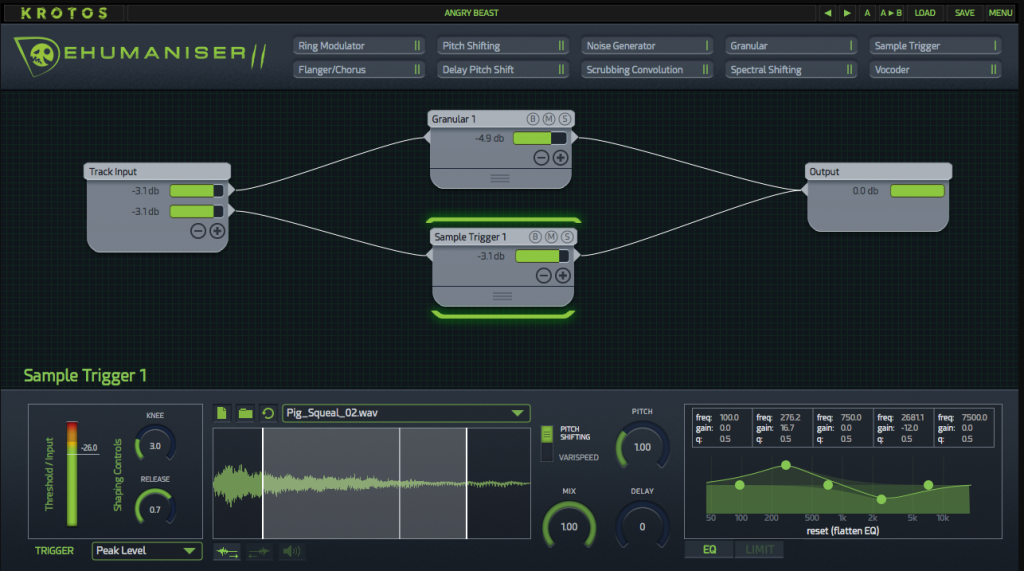Click plus icon on Granular 1 node
Viewport: 1024px width, 571px height.
(560, 157)
